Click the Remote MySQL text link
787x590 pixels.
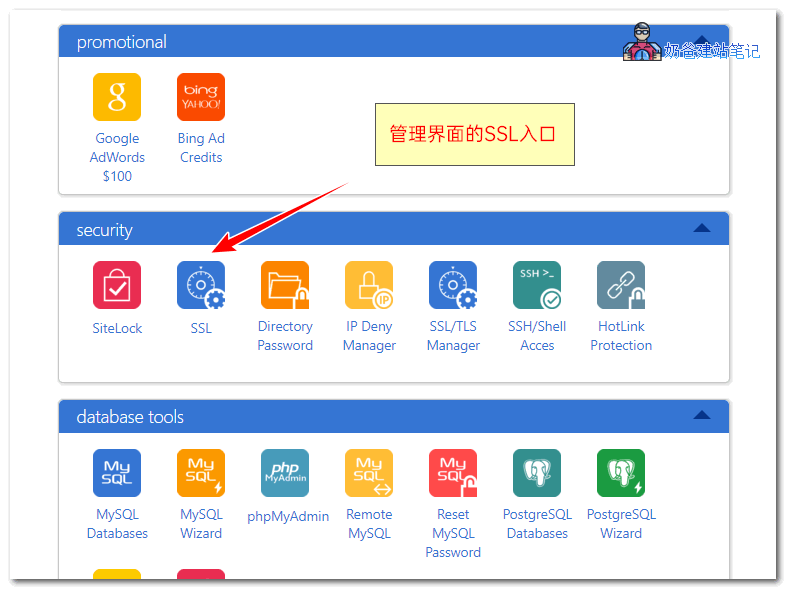tap(369, 524)
